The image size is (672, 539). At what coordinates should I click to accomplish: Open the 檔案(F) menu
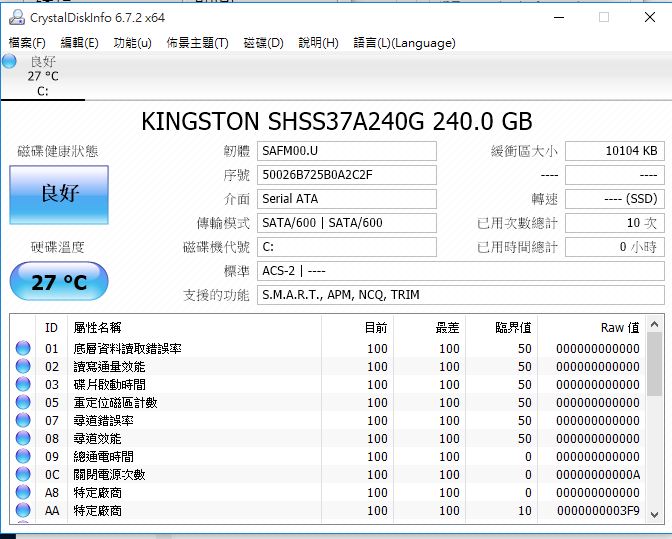27,43
